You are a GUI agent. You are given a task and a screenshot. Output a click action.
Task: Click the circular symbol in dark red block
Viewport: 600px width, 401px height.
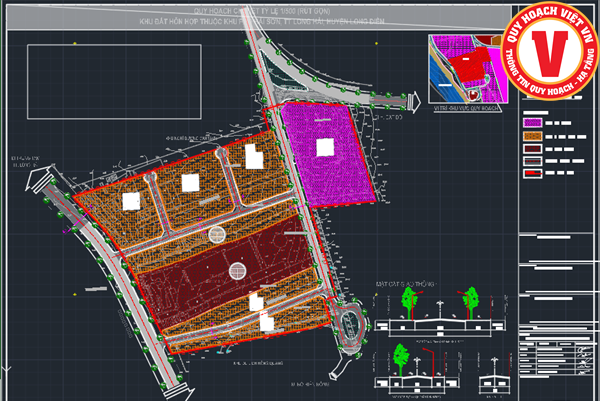click(x=237, y=269)
